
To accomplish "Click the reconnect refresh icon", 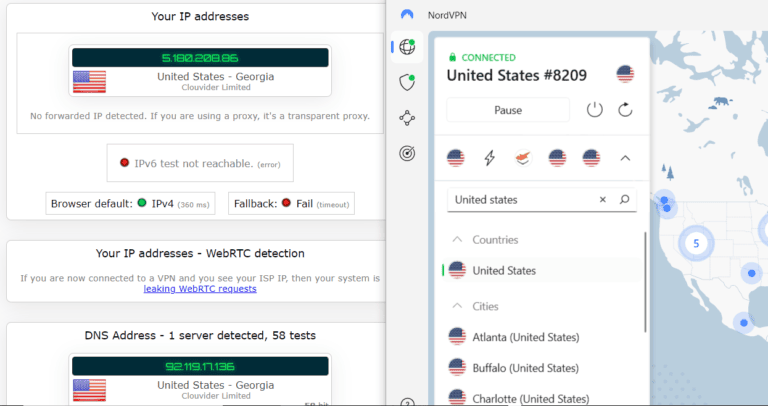I will (625, 110).
